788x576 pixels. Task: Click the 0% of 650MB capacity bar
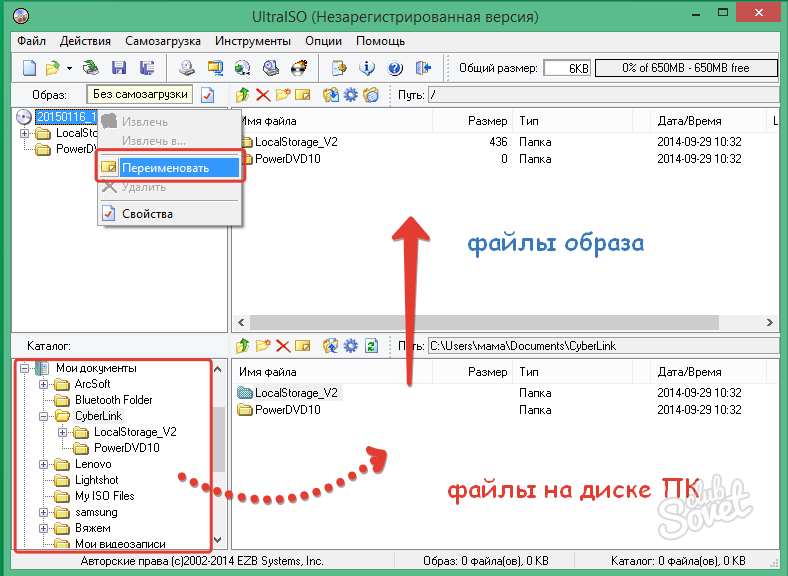(x=686, y=68)
